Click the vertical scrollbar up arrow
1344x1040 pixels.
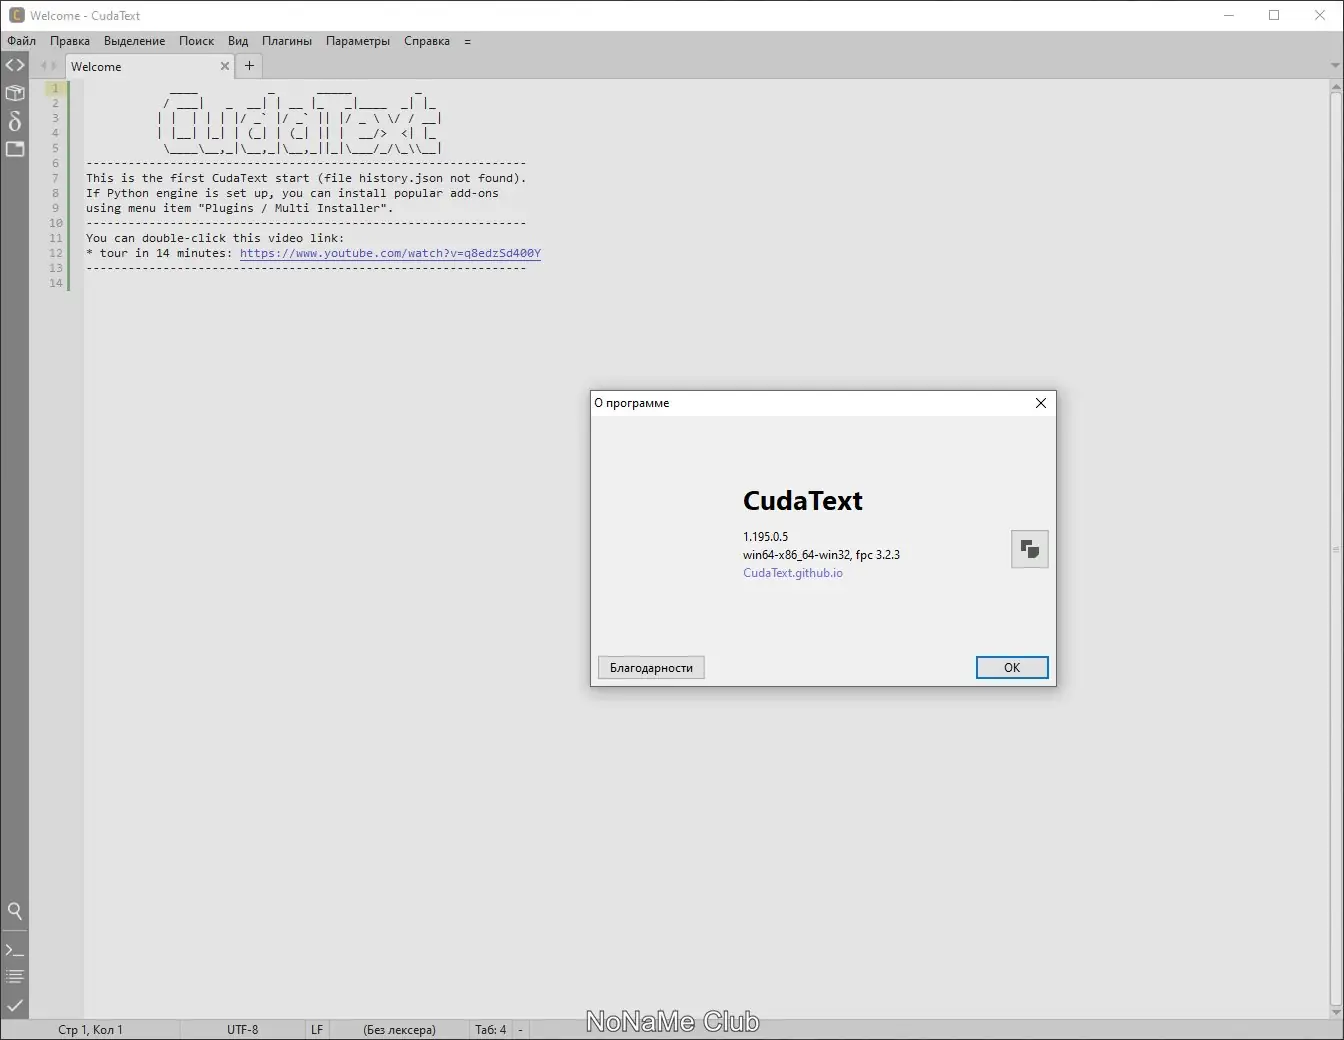[1336, 87]
